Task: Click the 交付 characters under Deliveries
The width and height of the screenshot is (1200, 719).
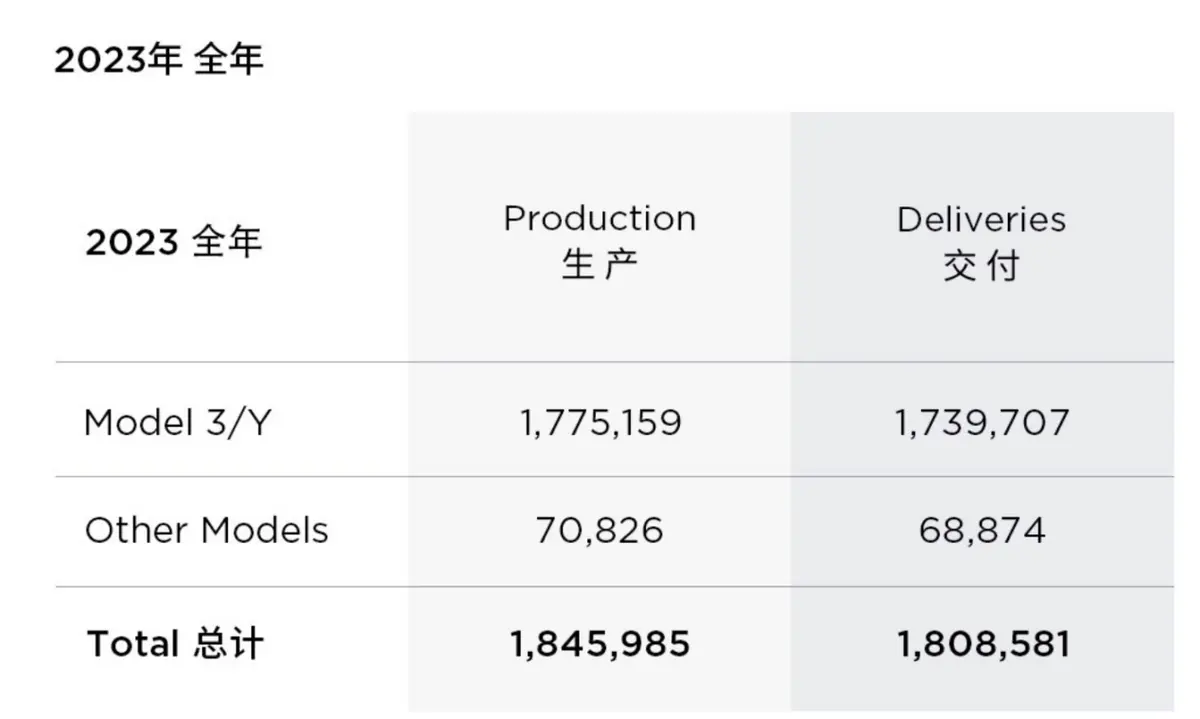Action: click(981, 265)
